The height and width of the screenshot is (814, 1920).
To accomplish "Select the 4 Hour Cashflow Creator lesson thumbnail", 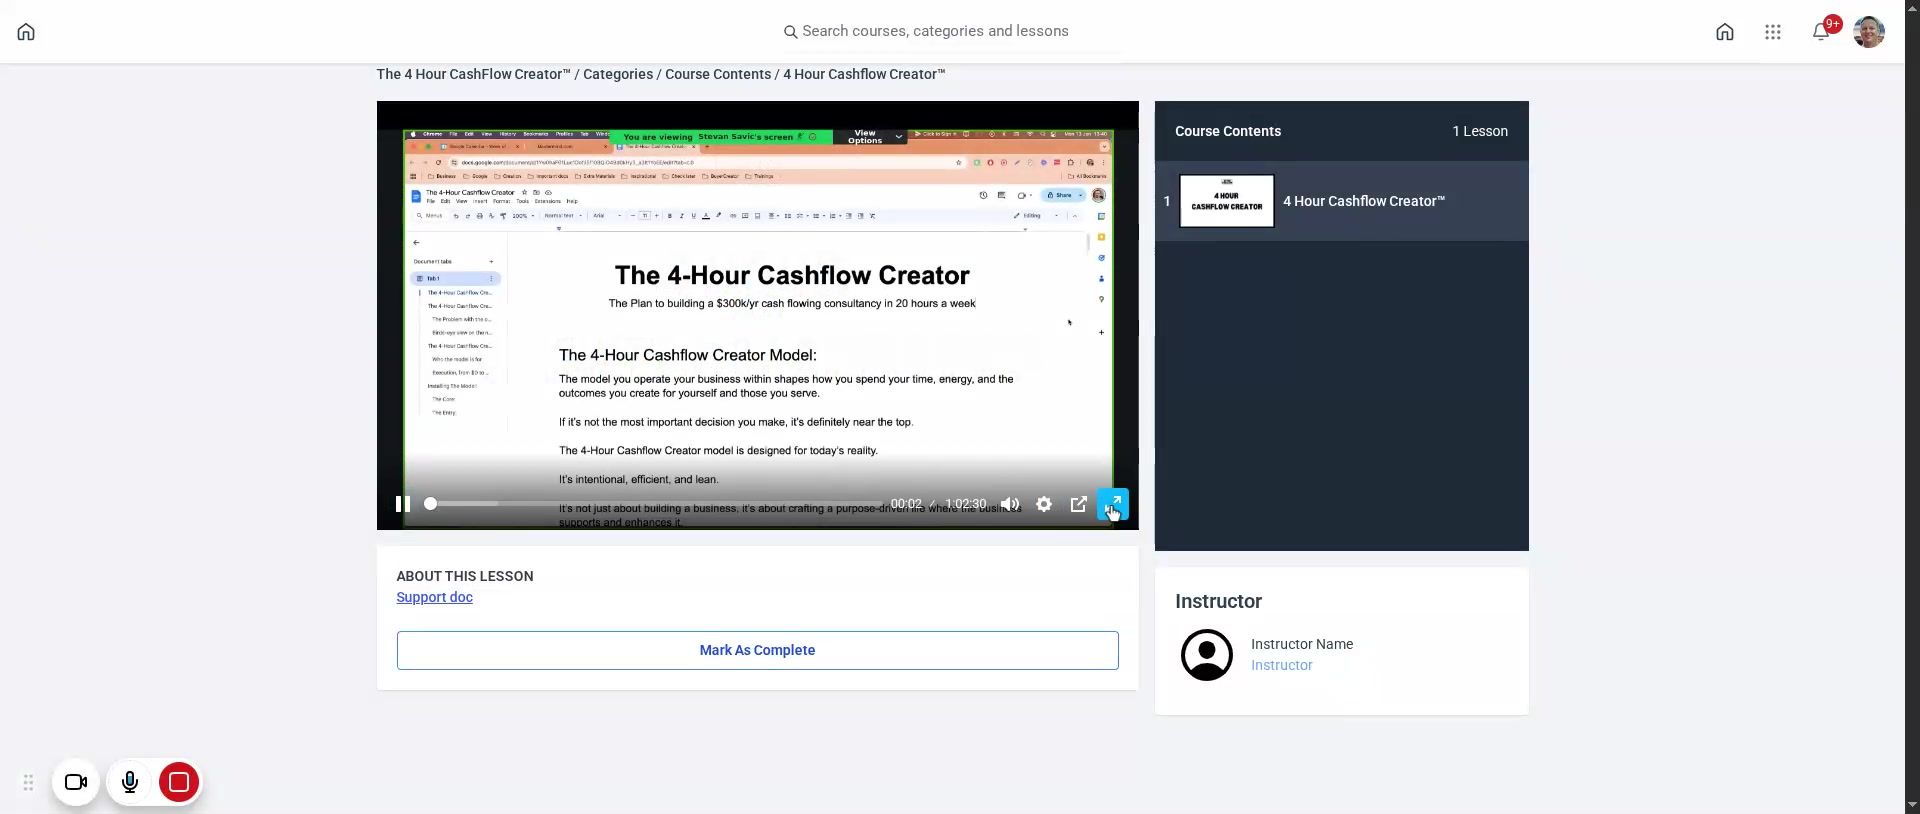I will 1227,201.
